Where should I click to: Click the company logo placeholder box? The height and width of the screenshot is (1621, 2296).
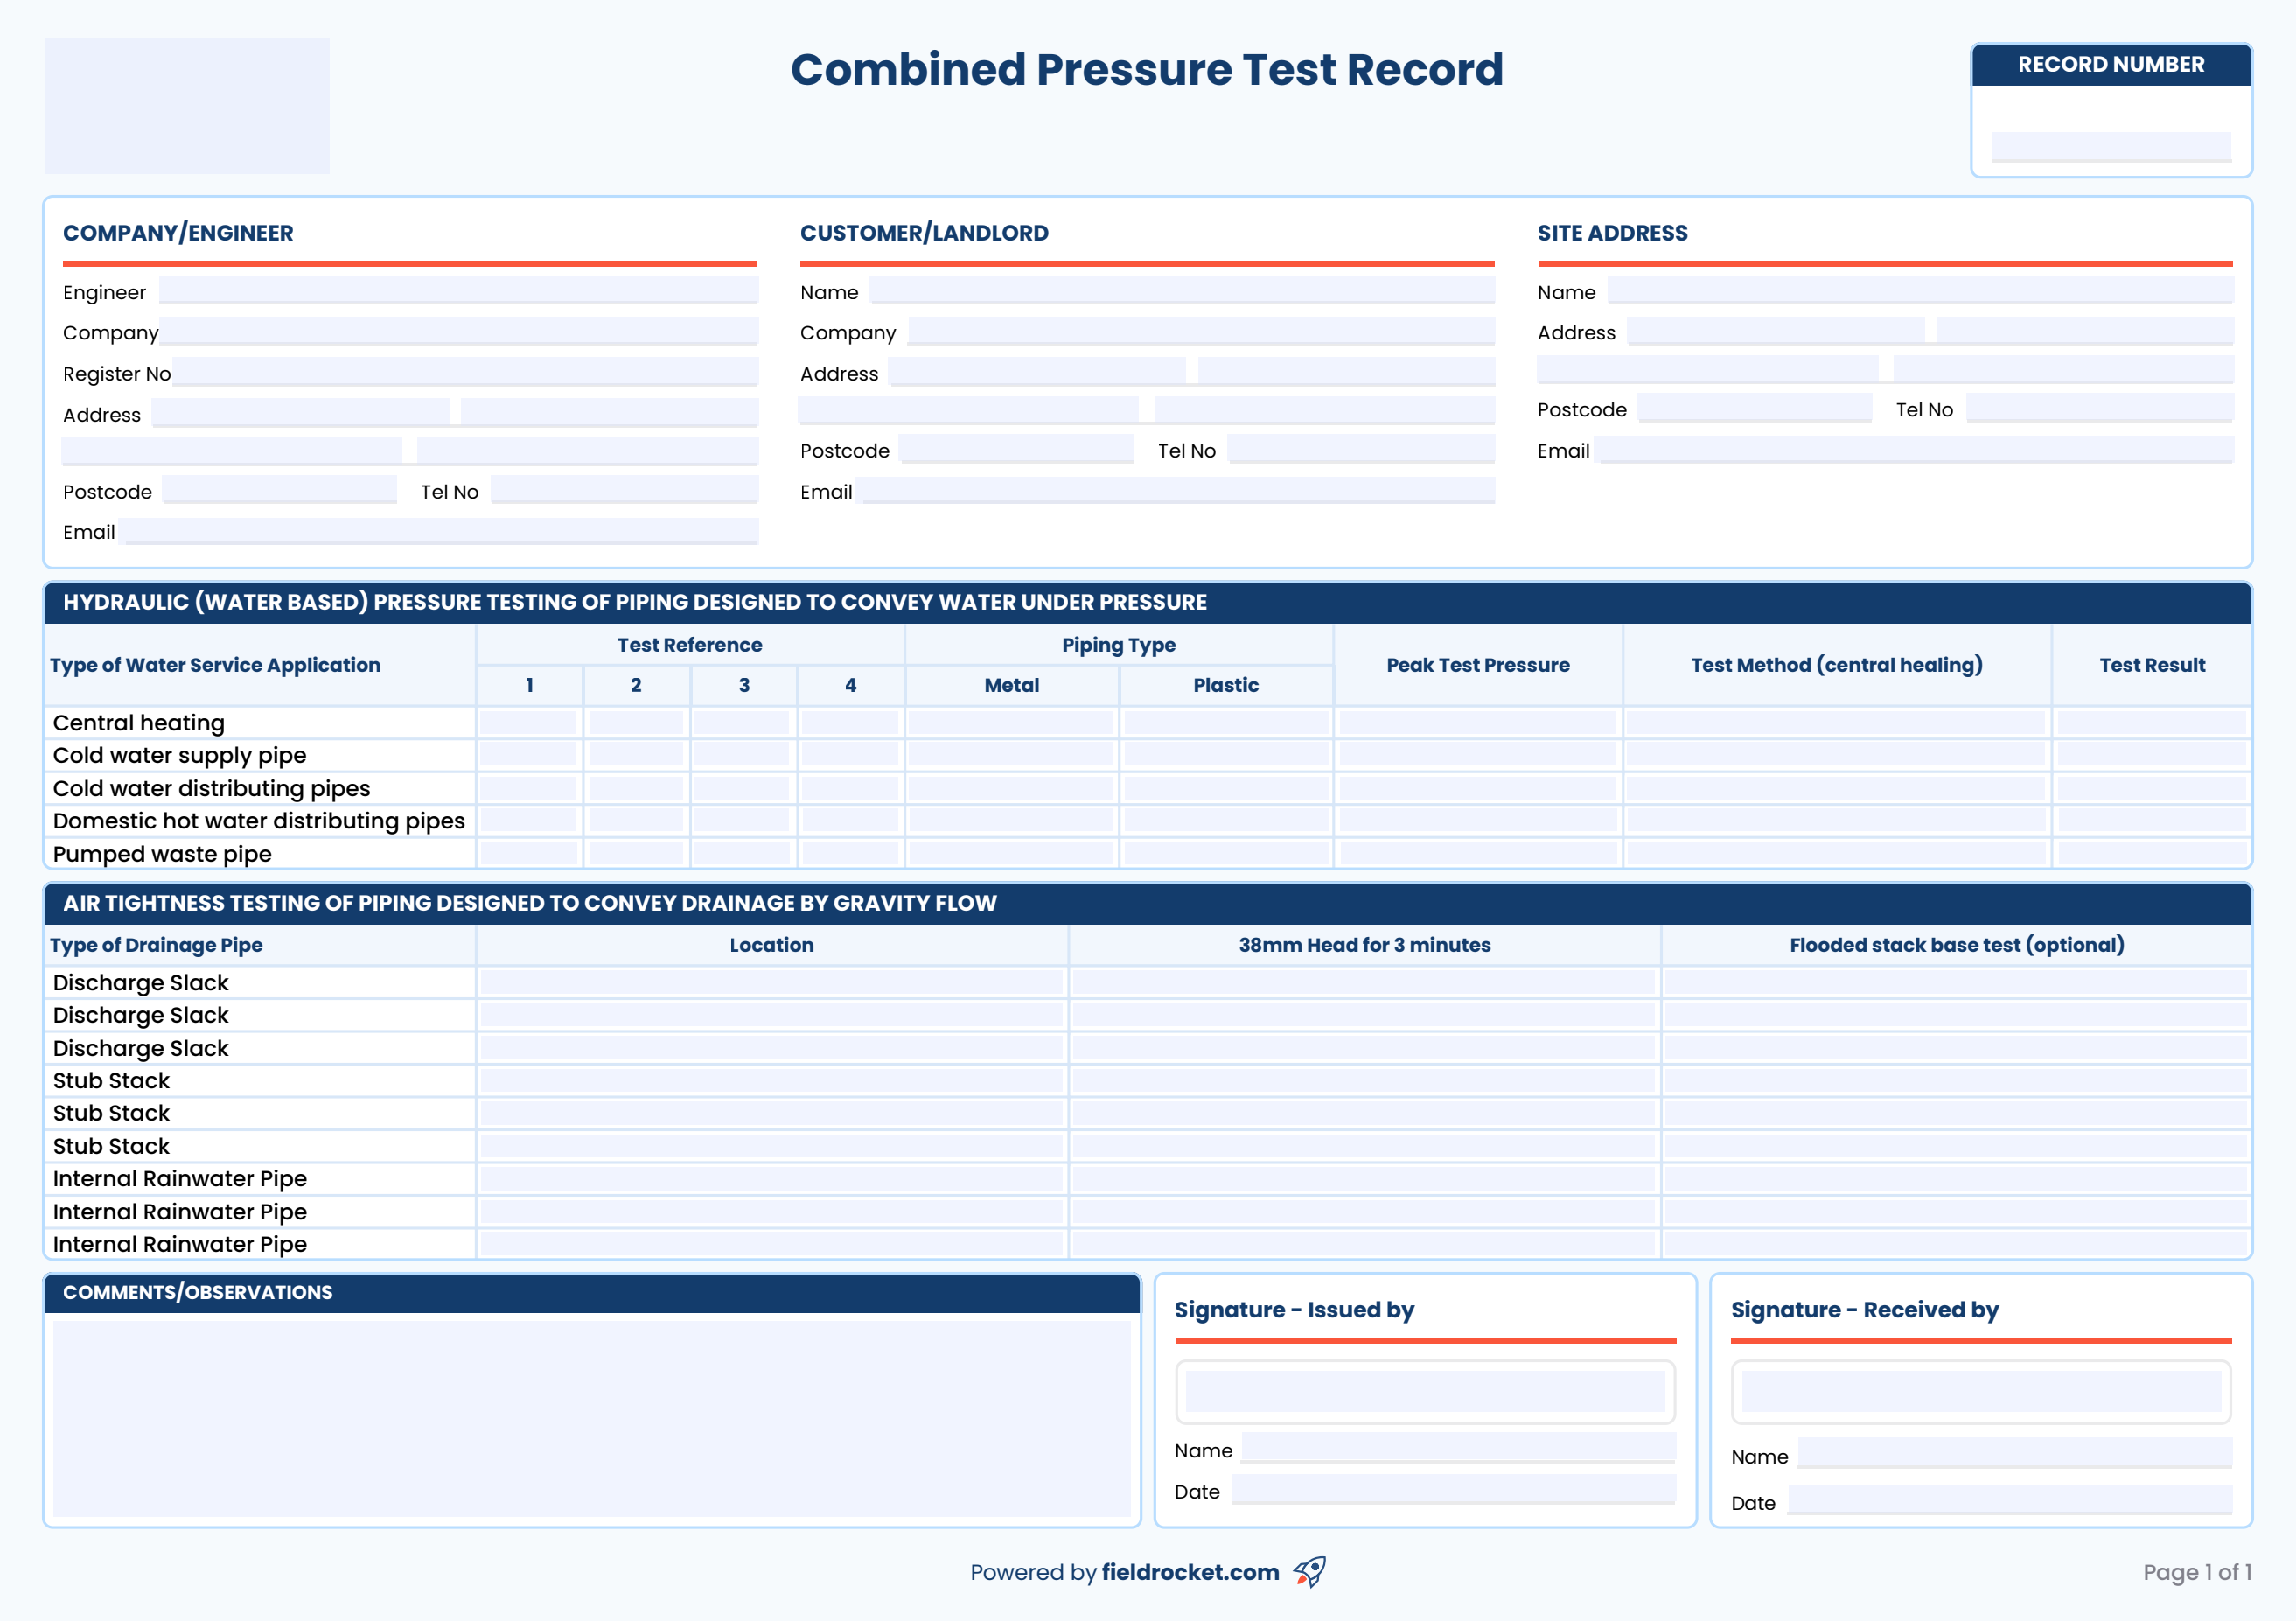pos(187,106)
